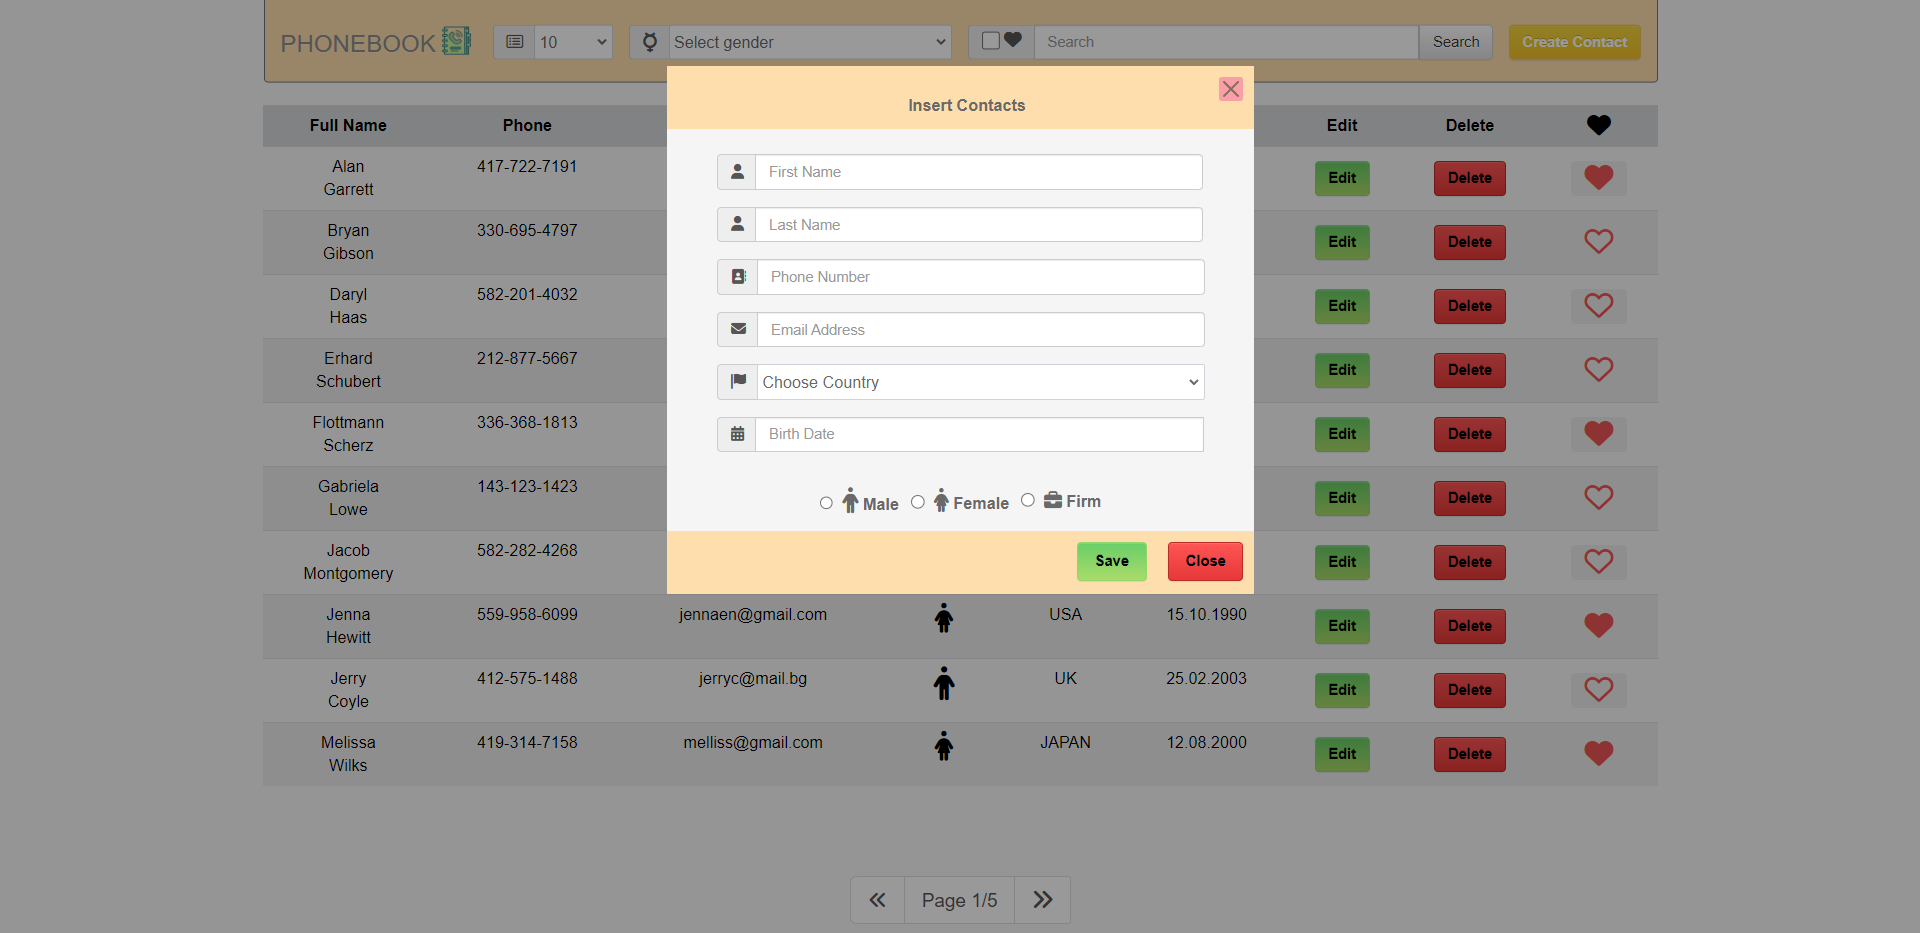Focus the Birth Date input field

(x=979, y=434)
